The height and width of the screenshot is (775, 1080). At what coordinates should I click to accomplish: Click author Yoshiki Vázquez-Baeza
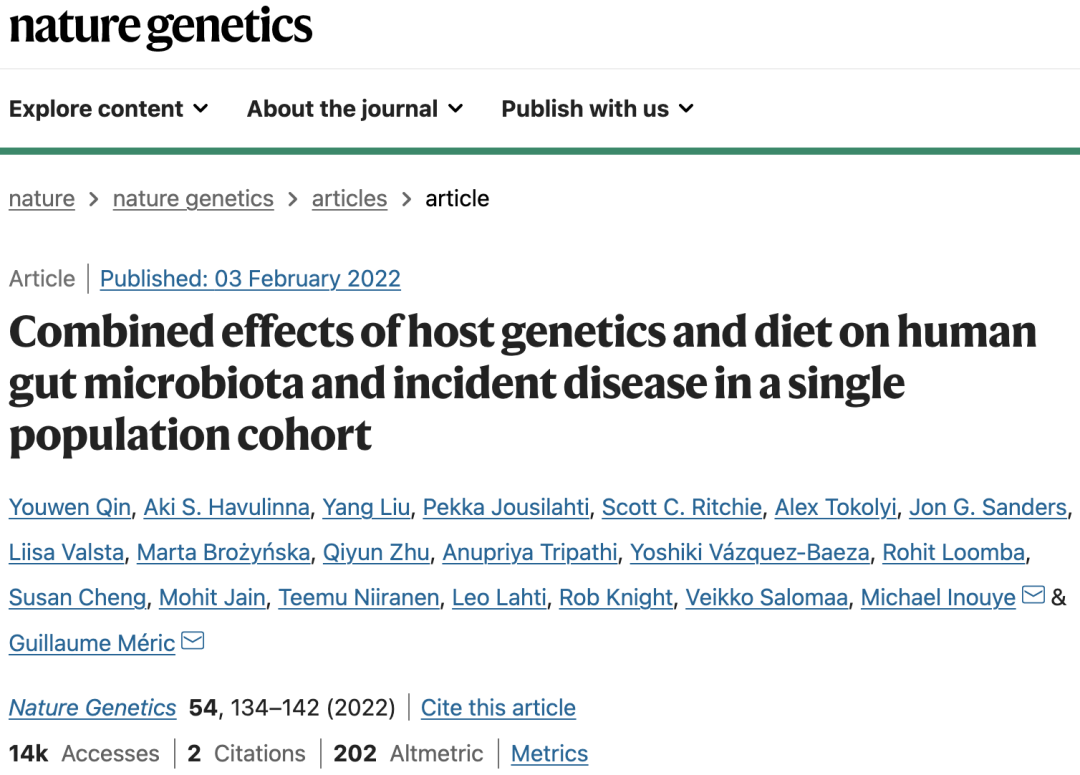[750, 552]
